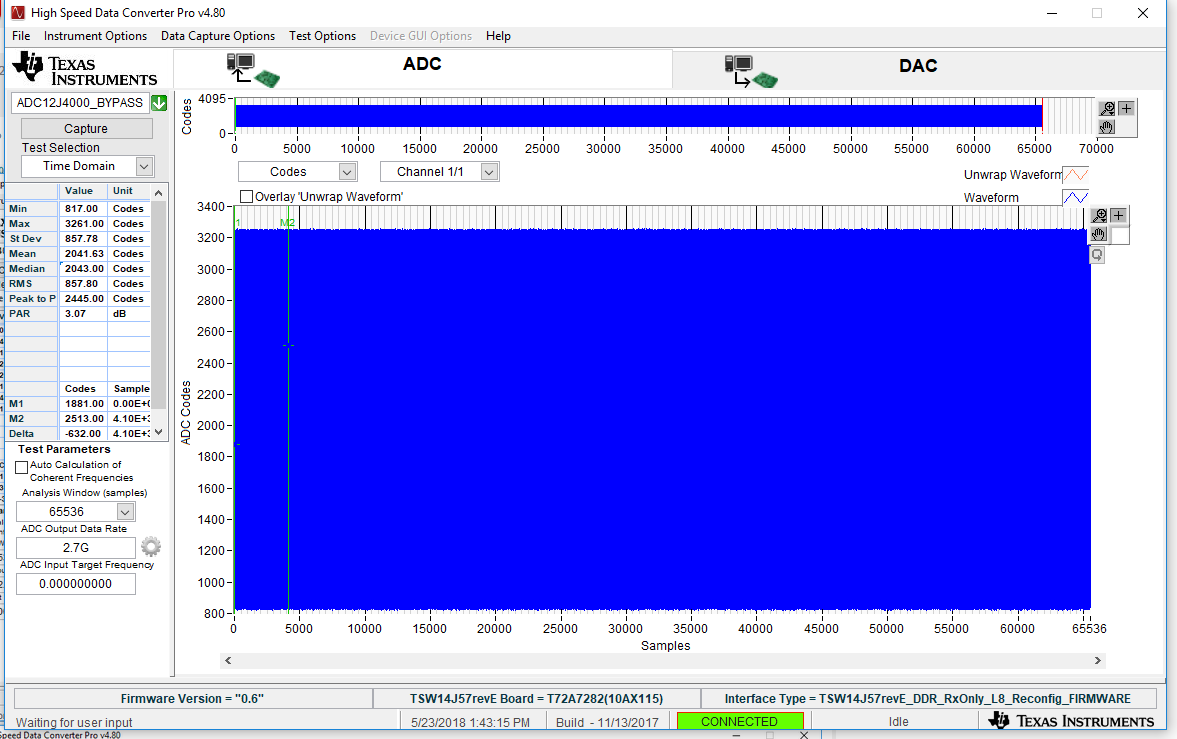
Task: Click the green CONNECTED status indicator
Action: point(739,721)
